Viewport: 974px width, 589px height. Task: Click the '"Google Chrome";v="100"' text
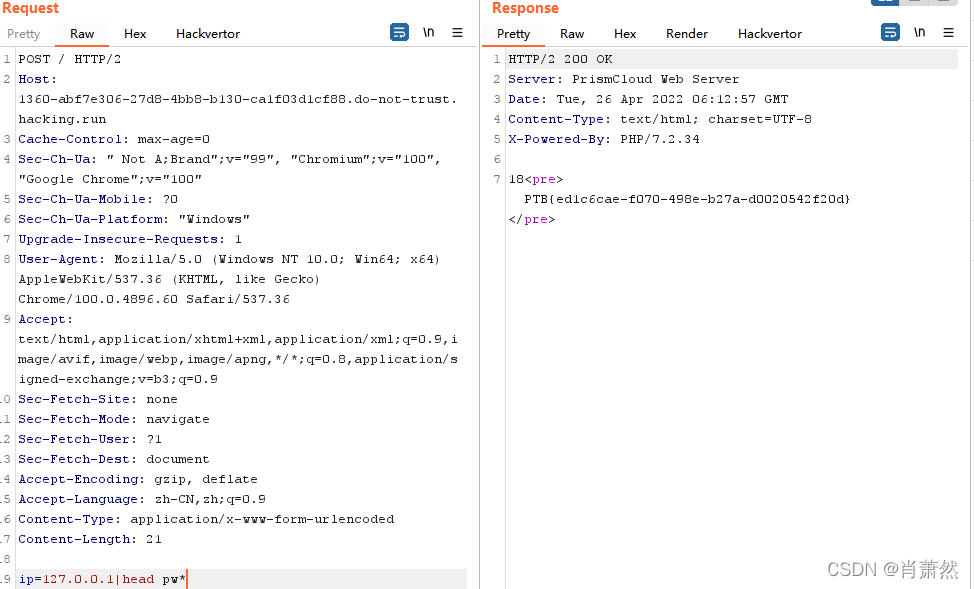(x=110, y=179)
